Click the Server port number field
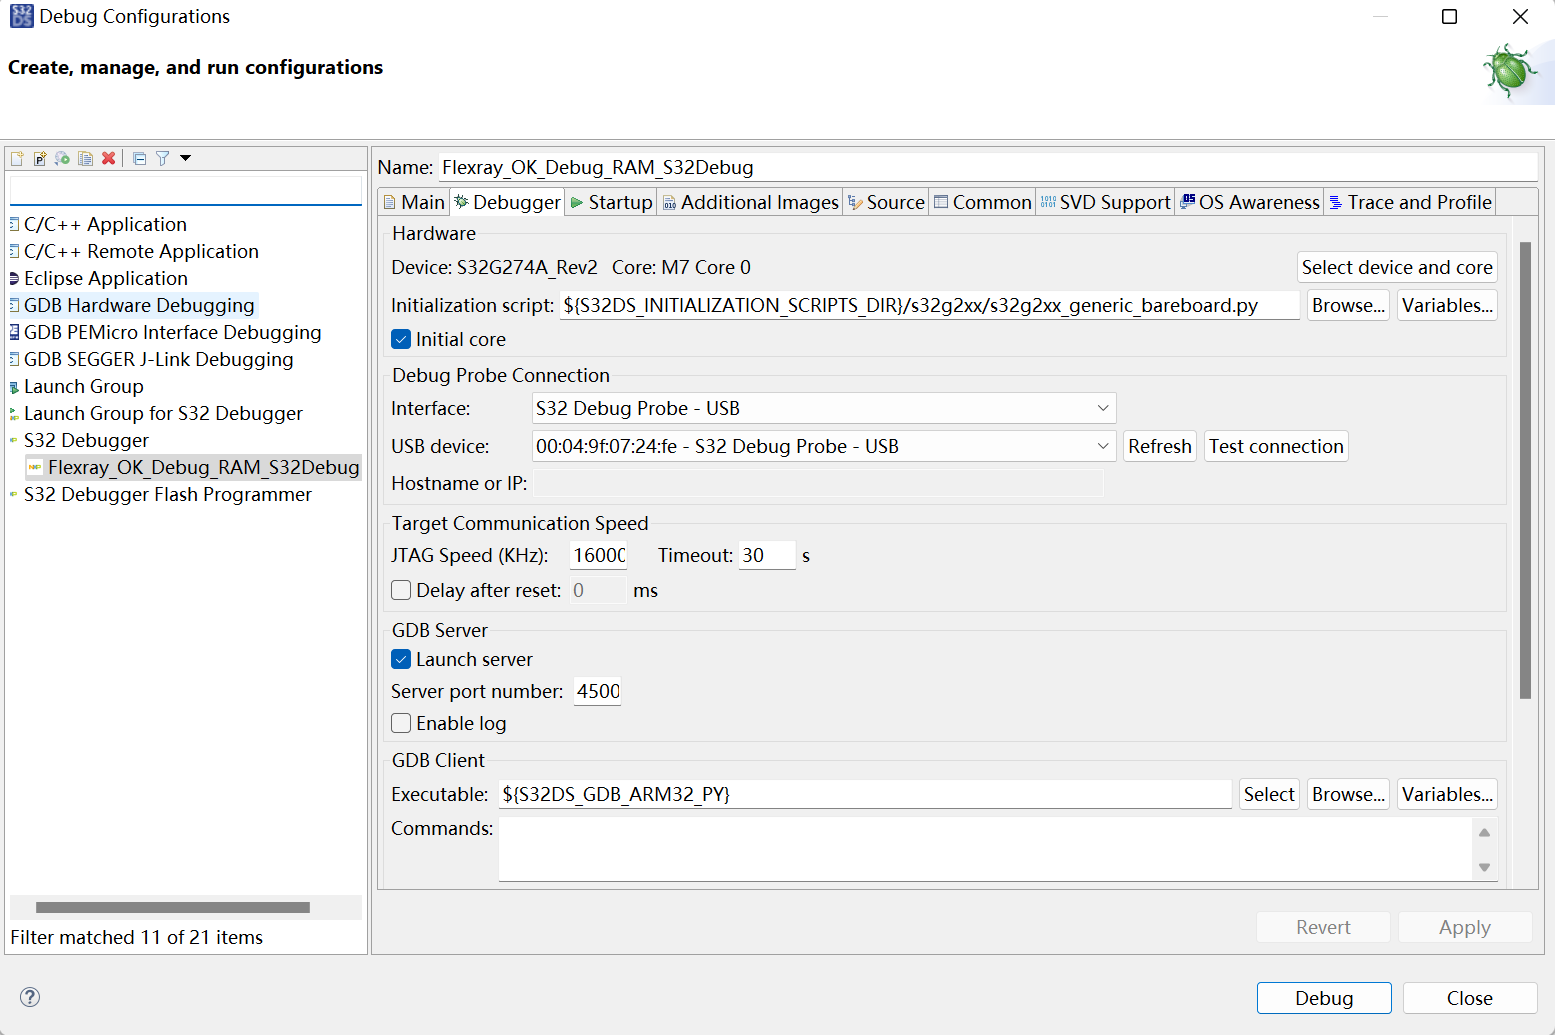This screenshot has width=1555, height=1035. pyautogui.click(x=597, y=691)
